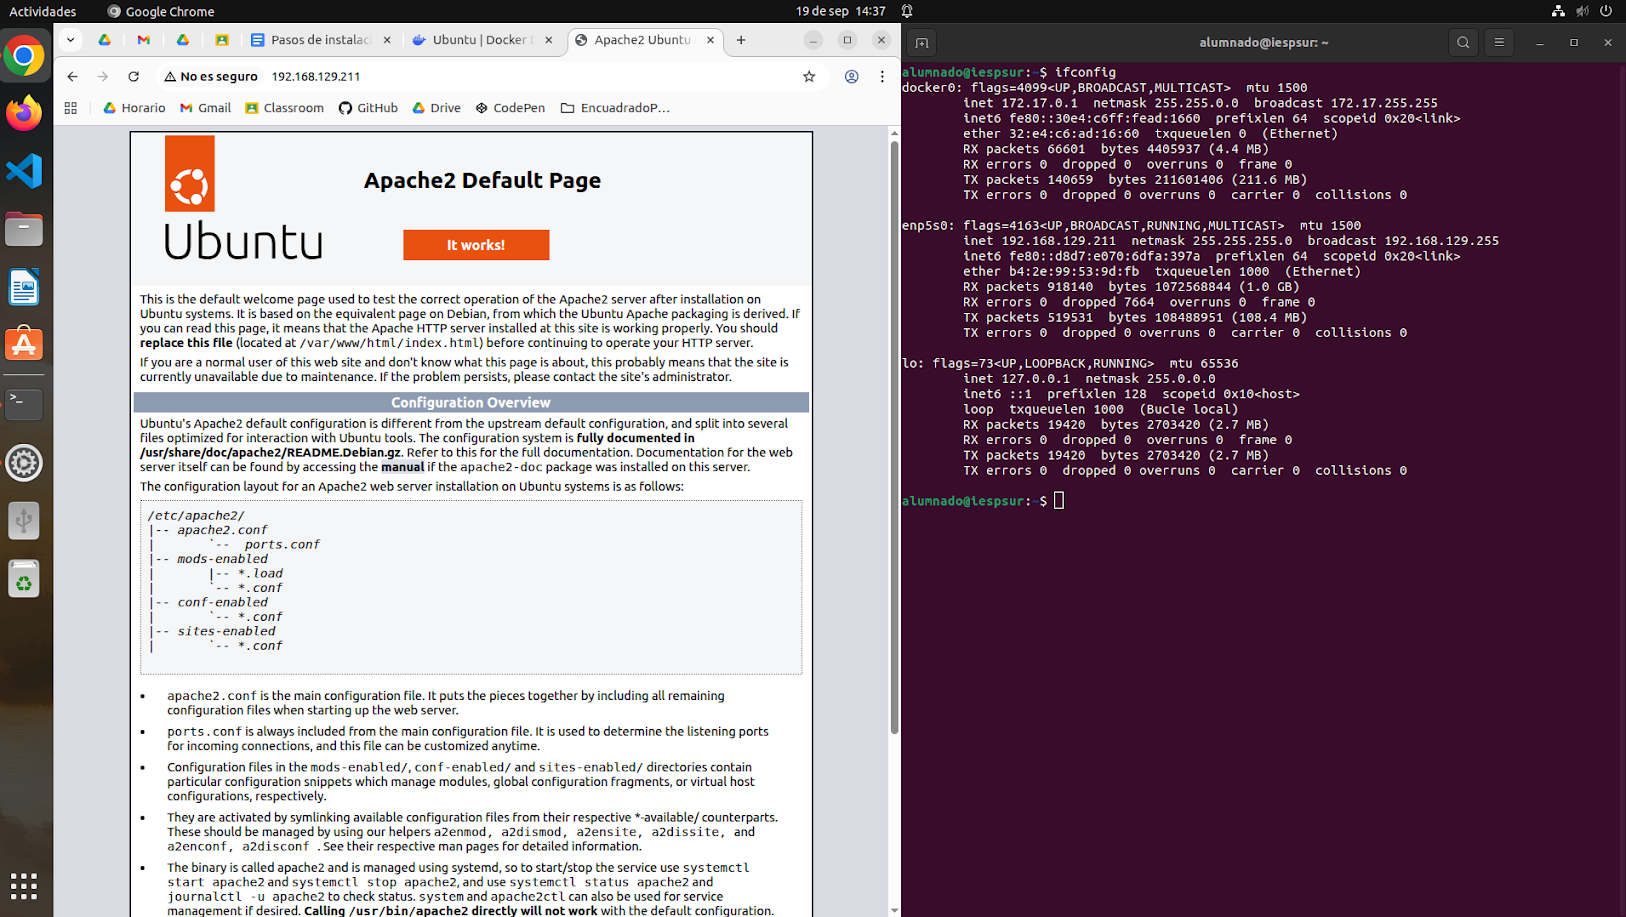Reload the Apache2 page
The height and width of the screenshot is (917, 1626).
coord(133,76)
